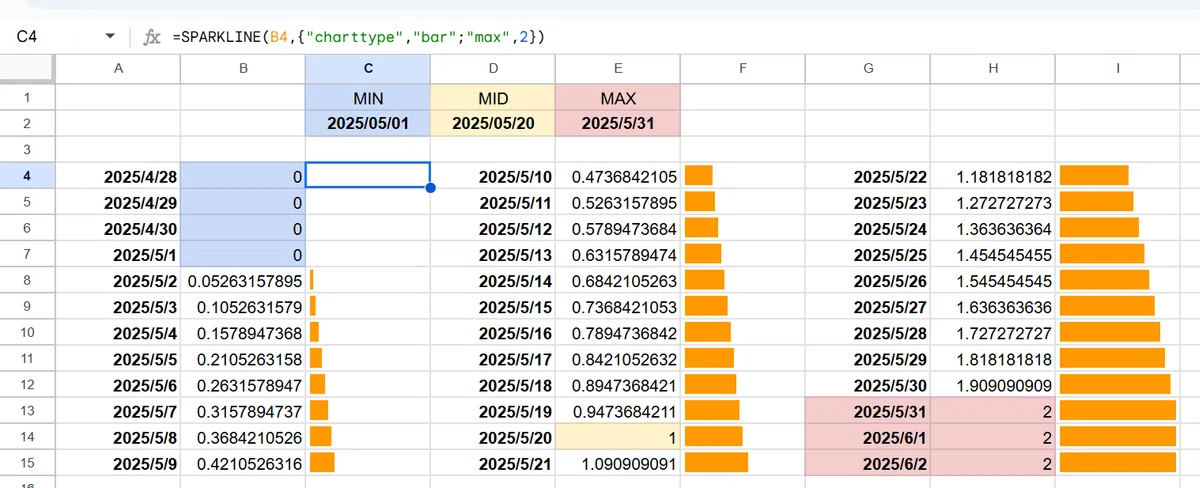Select cell with value 0.7368421053
The width and height of the screenshot is (1200, 488).
pyautogui.click(x=618, y=306)
